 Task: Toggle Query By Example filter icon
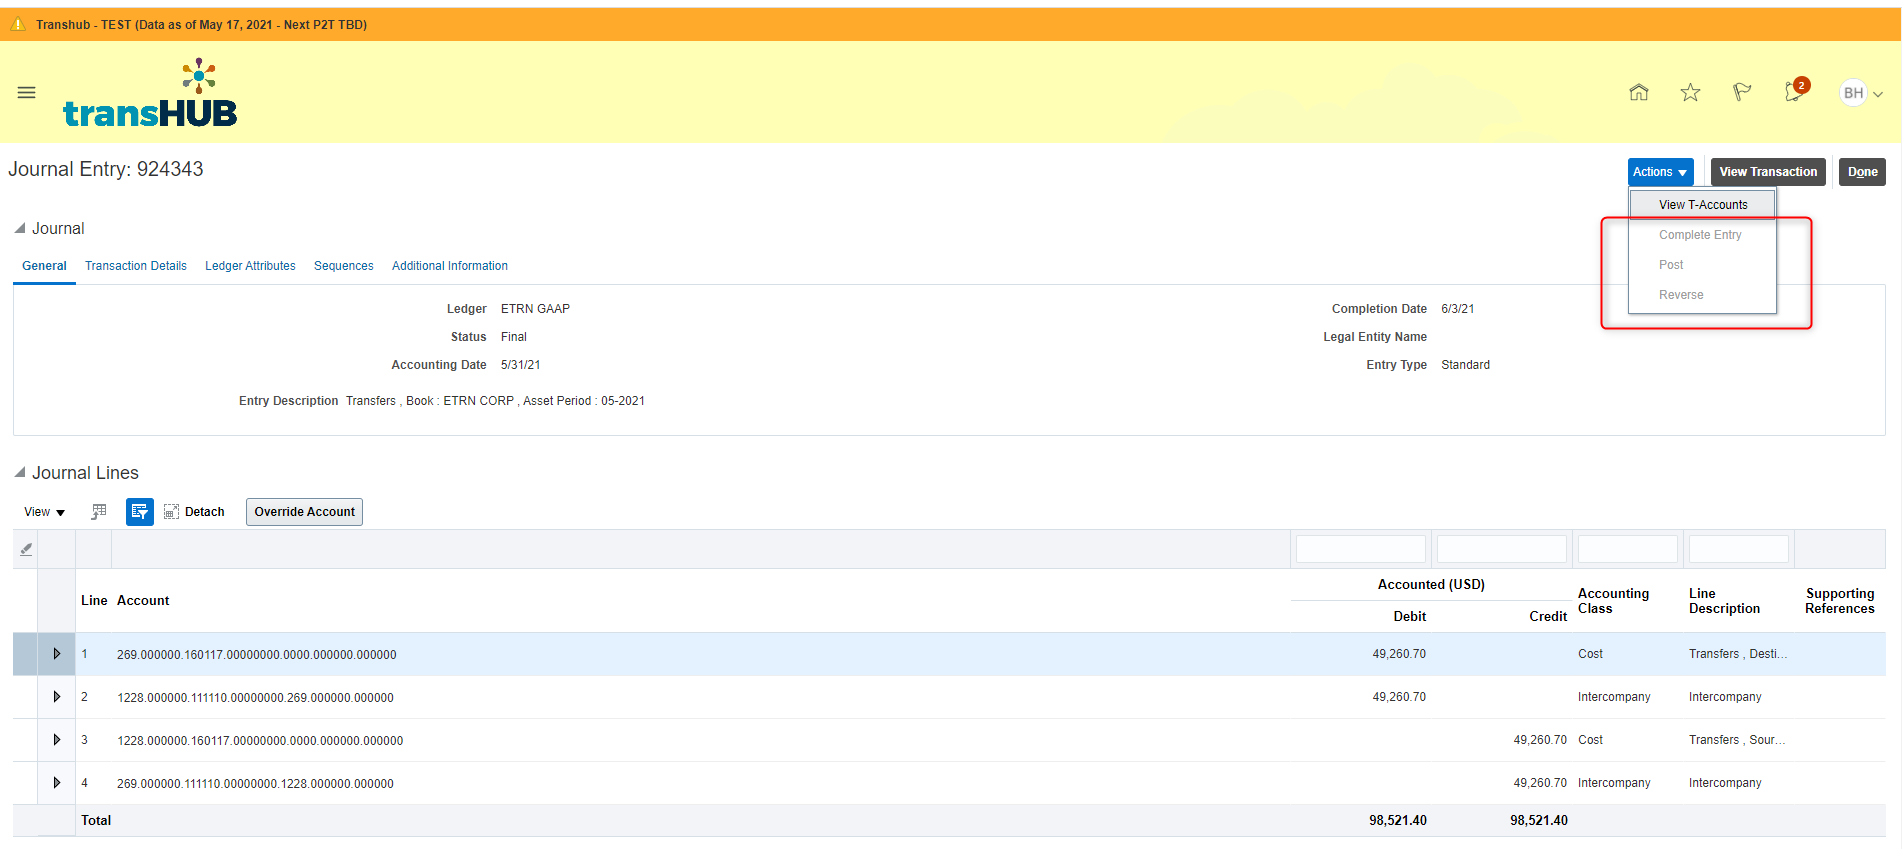click(x=140, y=512)
